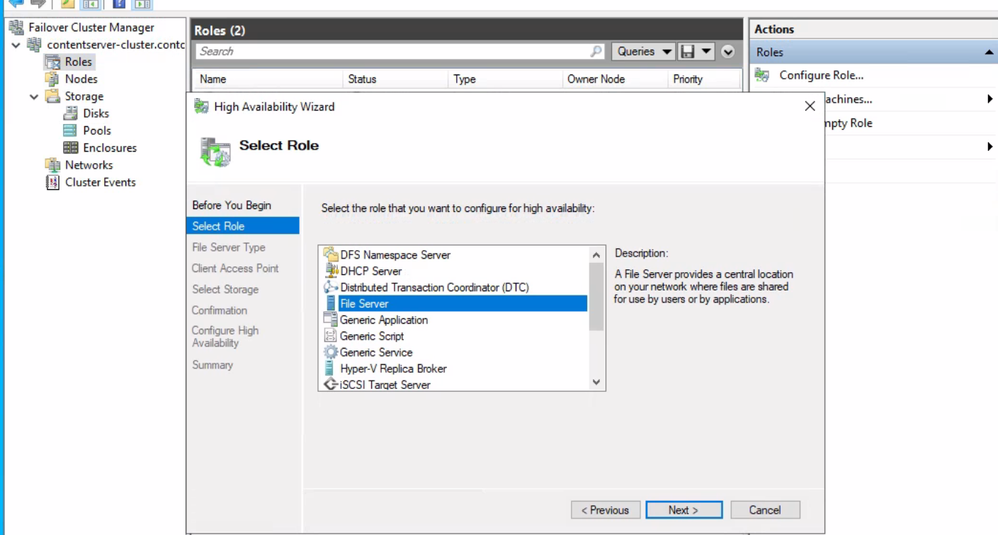Open Enclosures under Storage

[109, 148]
